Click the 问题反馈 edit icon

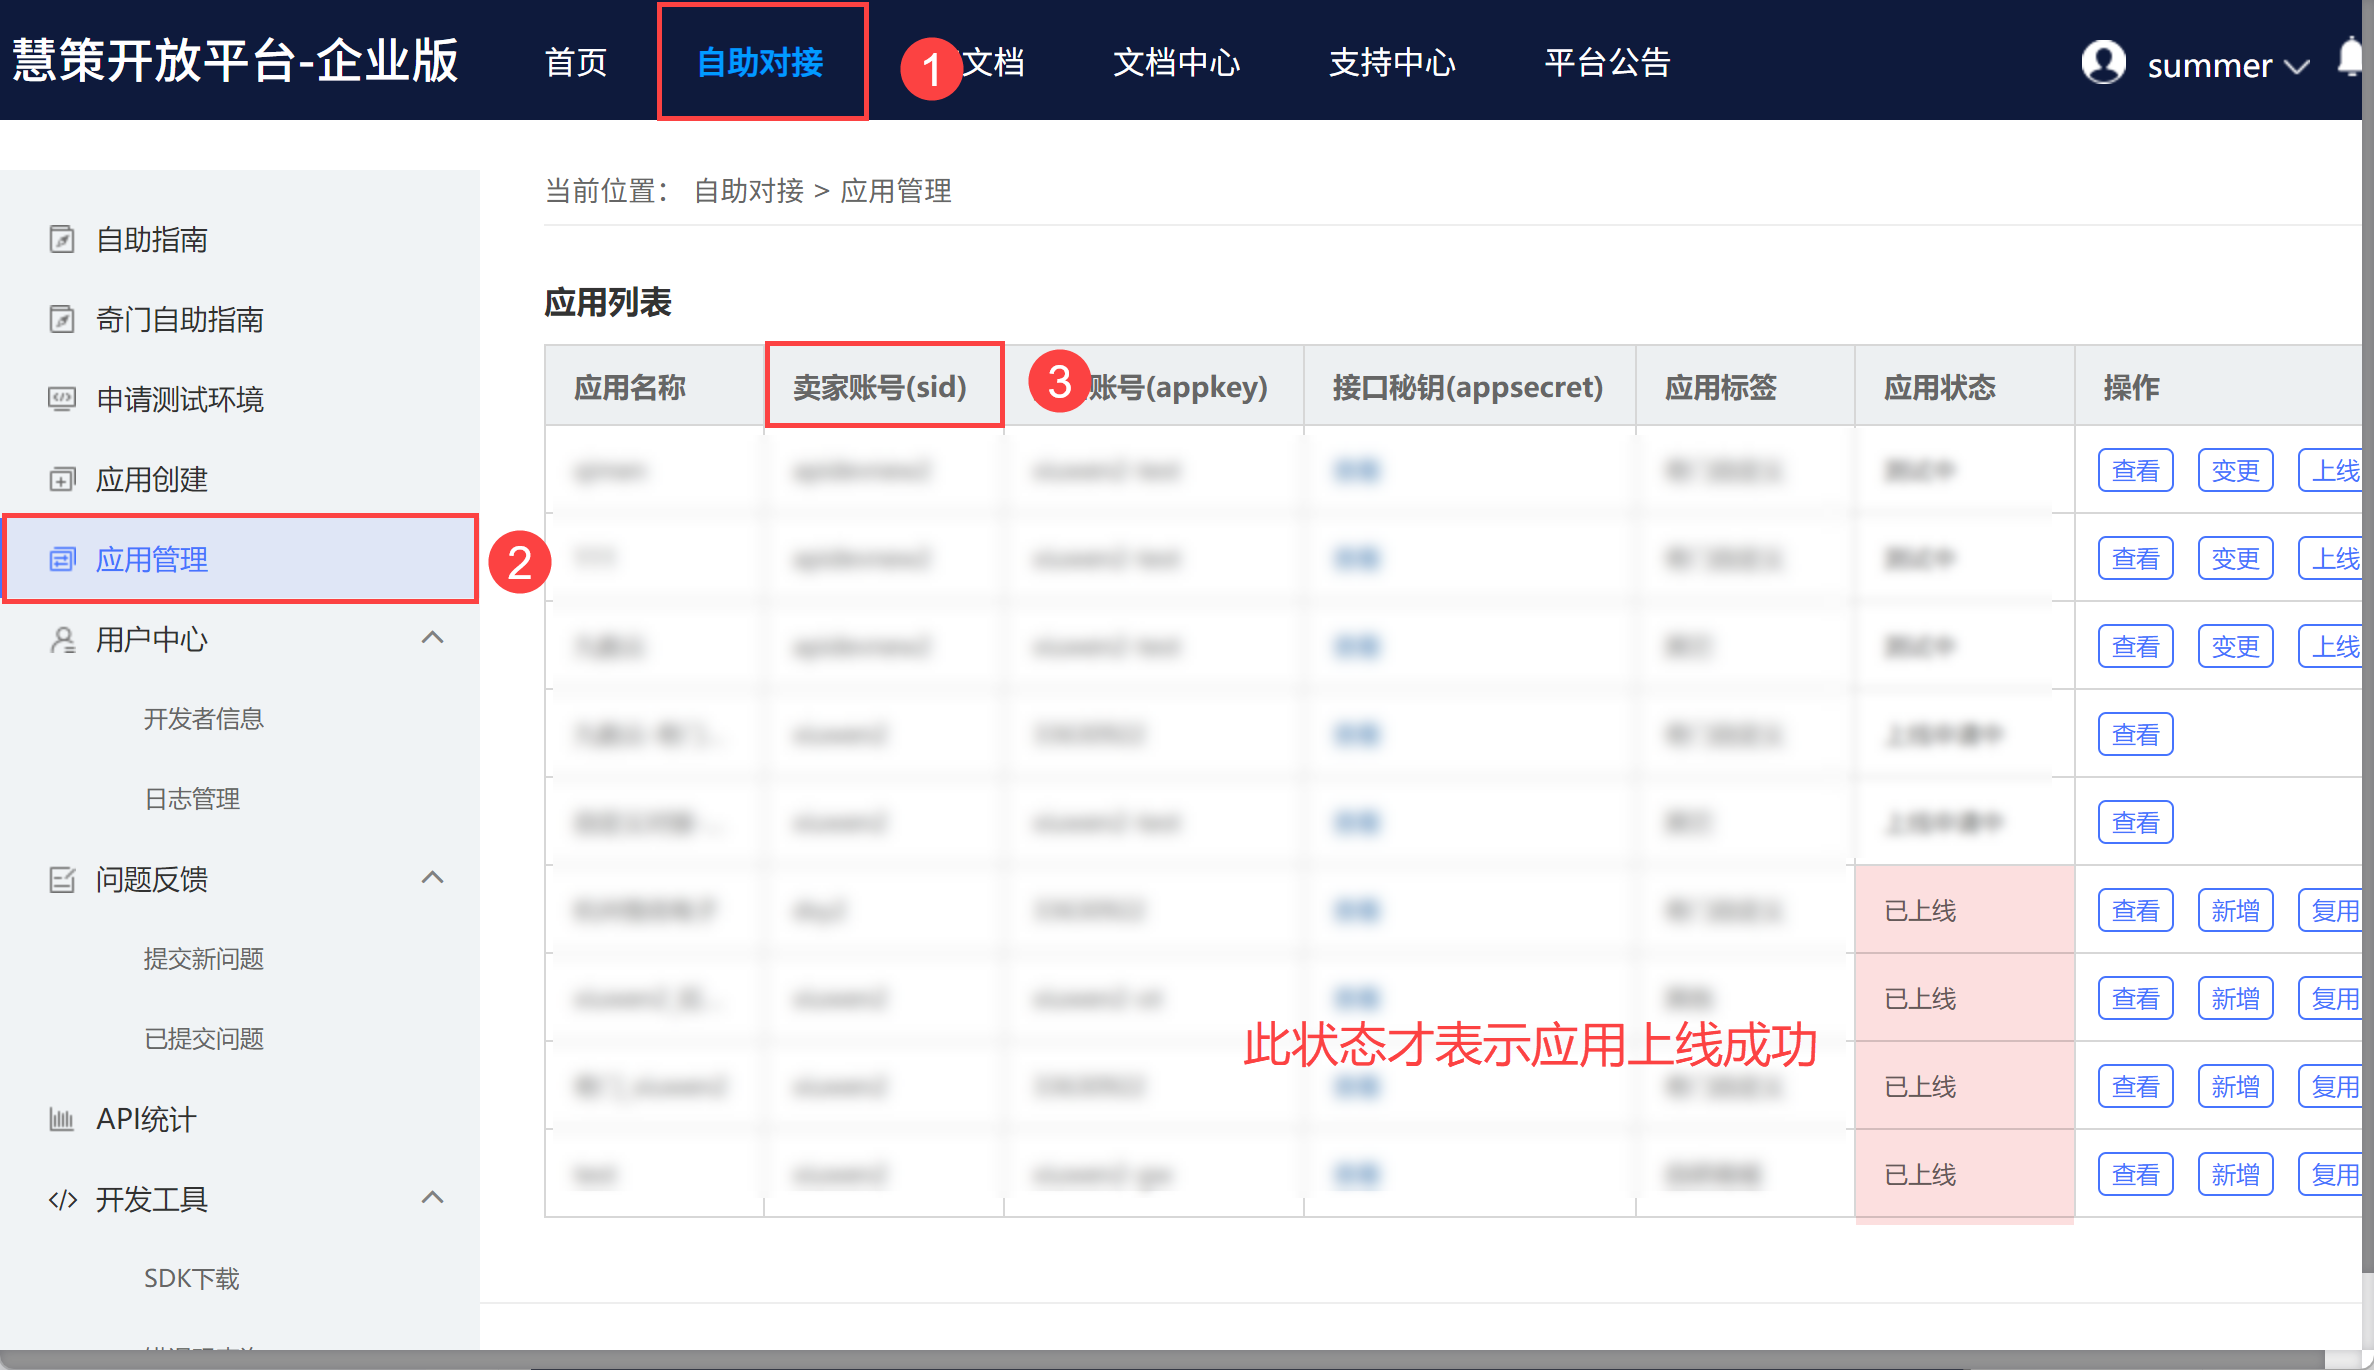click(x=62, y=879)
